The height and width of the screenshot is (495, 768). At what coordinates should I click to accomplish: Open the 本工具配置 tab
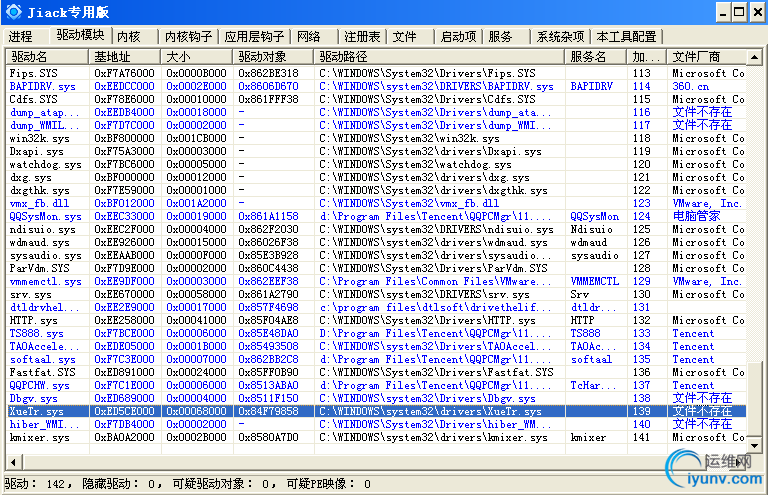tap(626, 37)
